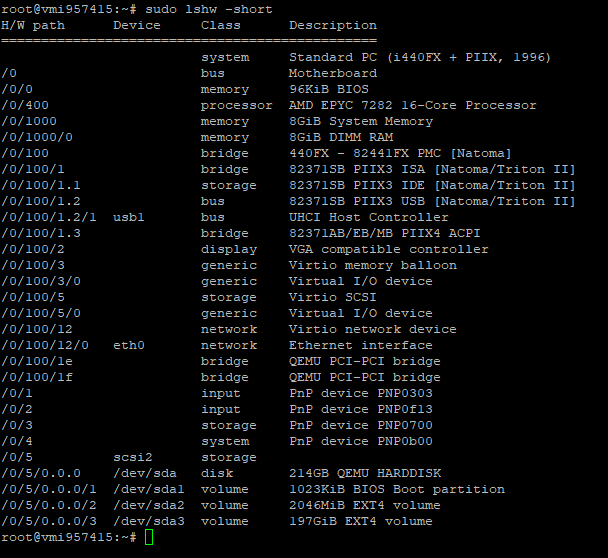Click the '1023KiB BIOS Boot partition' text
608x558 pixels.
point(397,489)
